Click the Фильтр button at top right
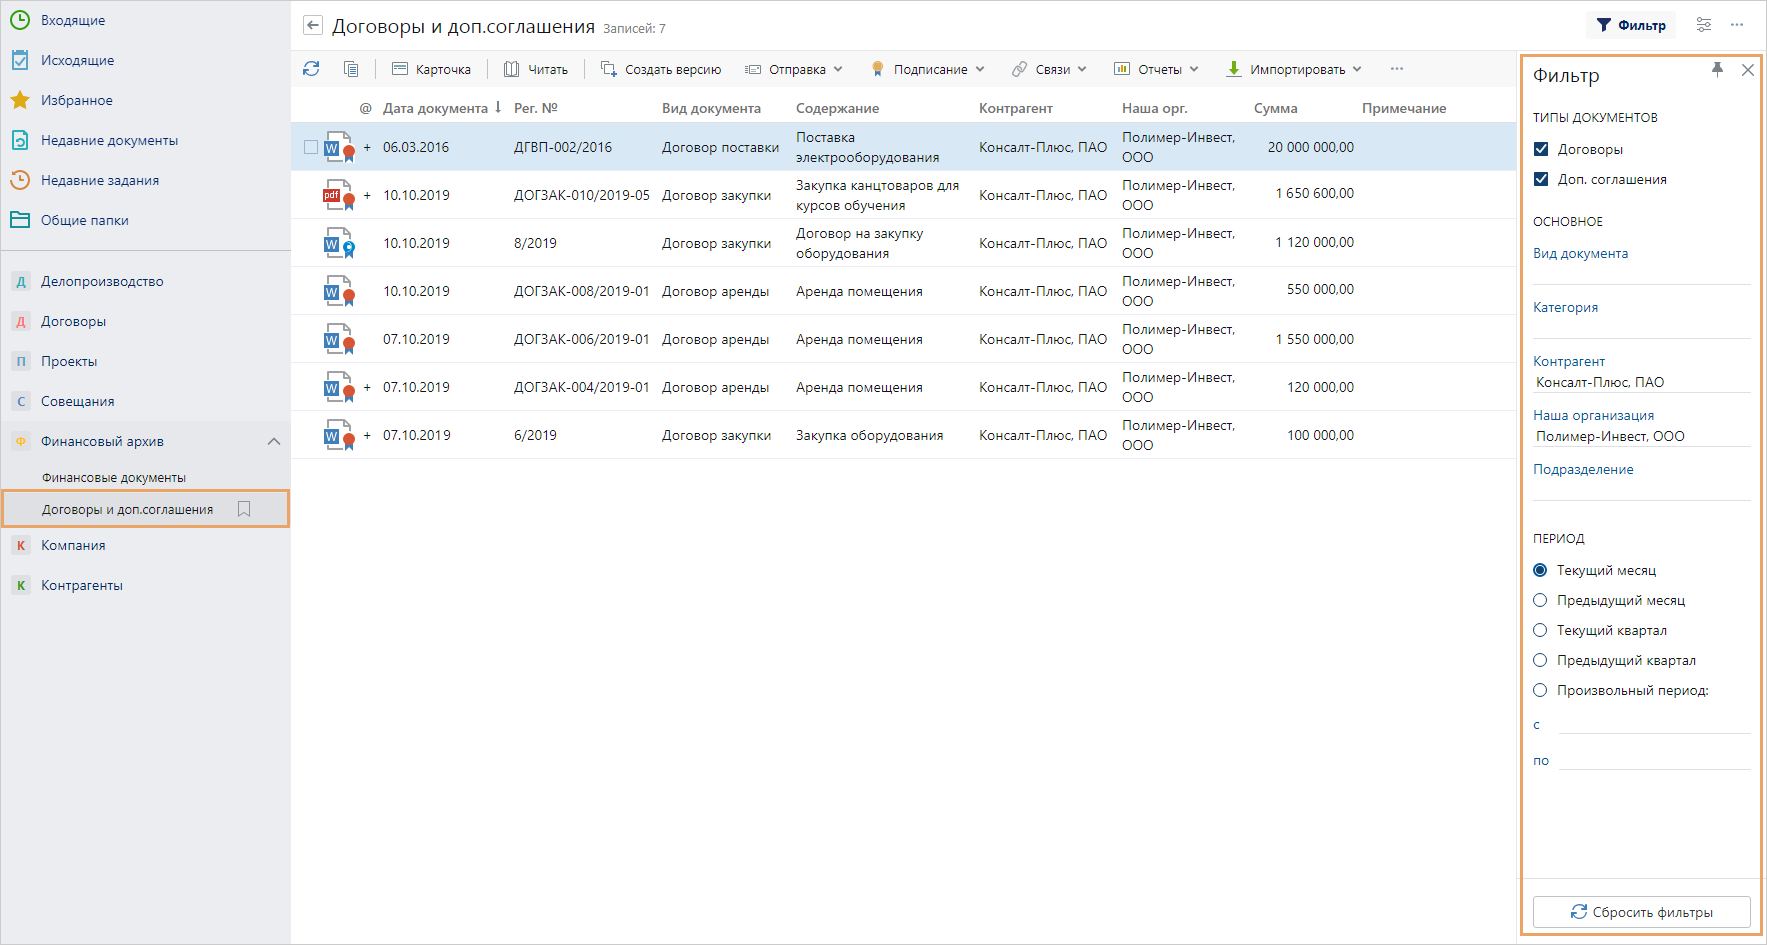 (1631, 25)
